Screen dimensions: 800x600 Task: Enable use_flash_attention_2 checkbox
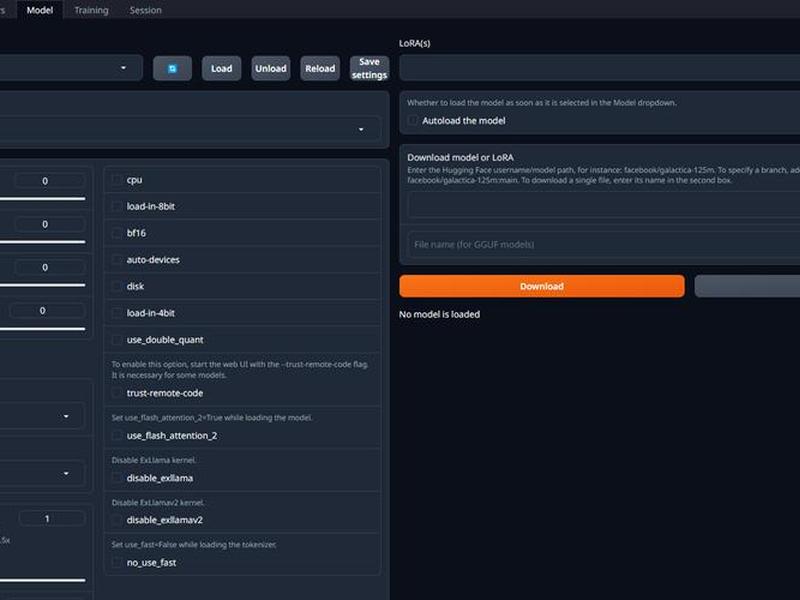117,436
